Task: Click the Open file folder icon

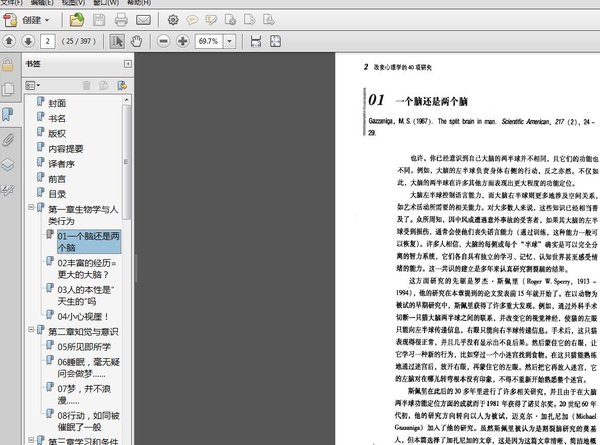Action: click(77, 19)
